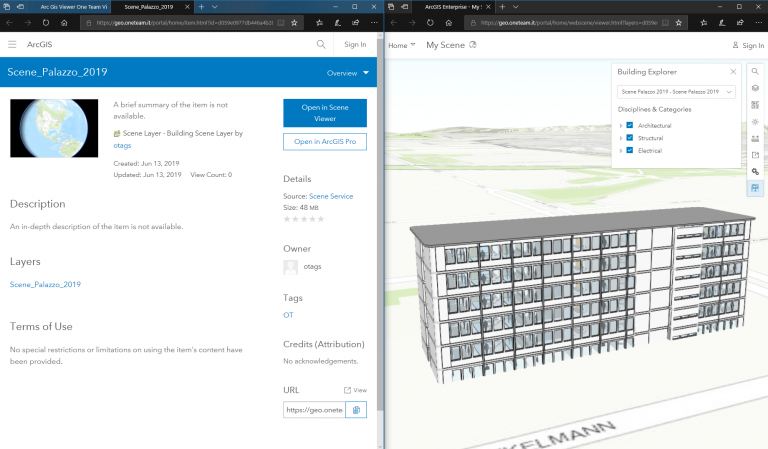Viewport: 768px width, 449px height.
Task: Open the Daylight sun tool
Action: pyautogui.click(x=755, y=121)
